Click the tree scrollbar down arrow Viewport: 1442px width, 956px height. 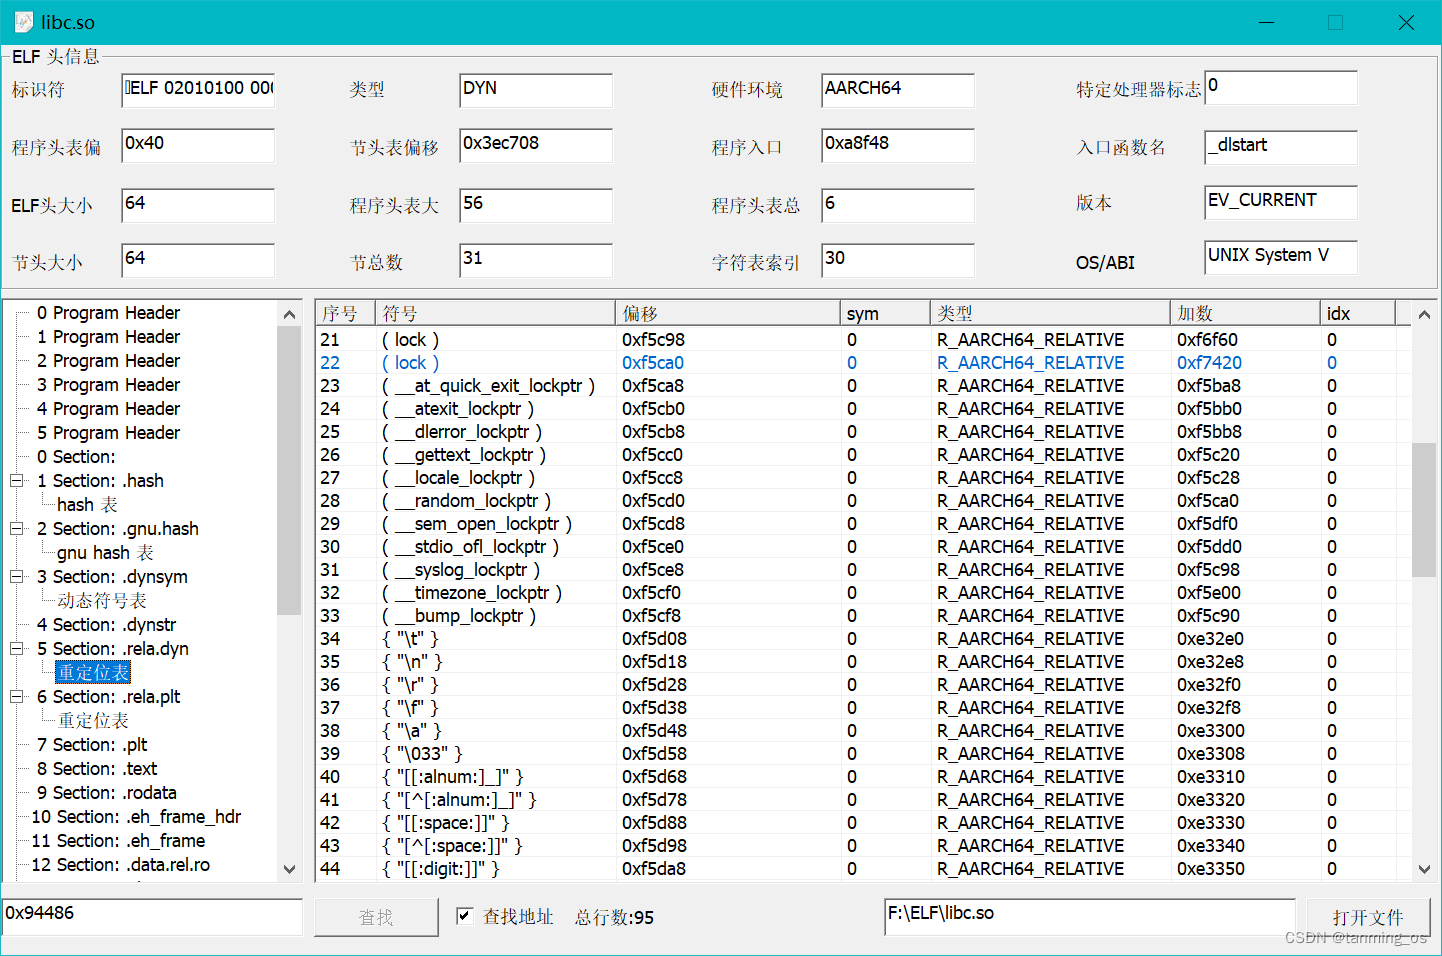(289, 869)
